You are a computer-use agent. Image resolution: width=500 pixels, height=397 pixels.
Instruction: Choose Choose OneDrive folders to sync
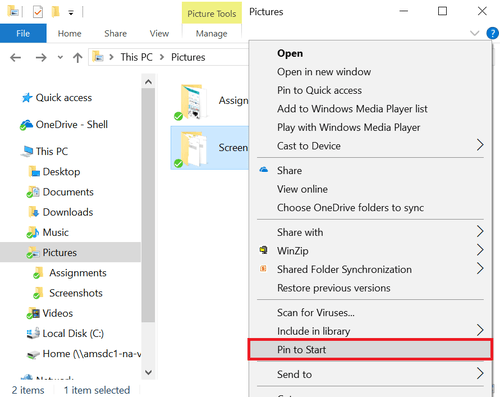tap(350, 208)
